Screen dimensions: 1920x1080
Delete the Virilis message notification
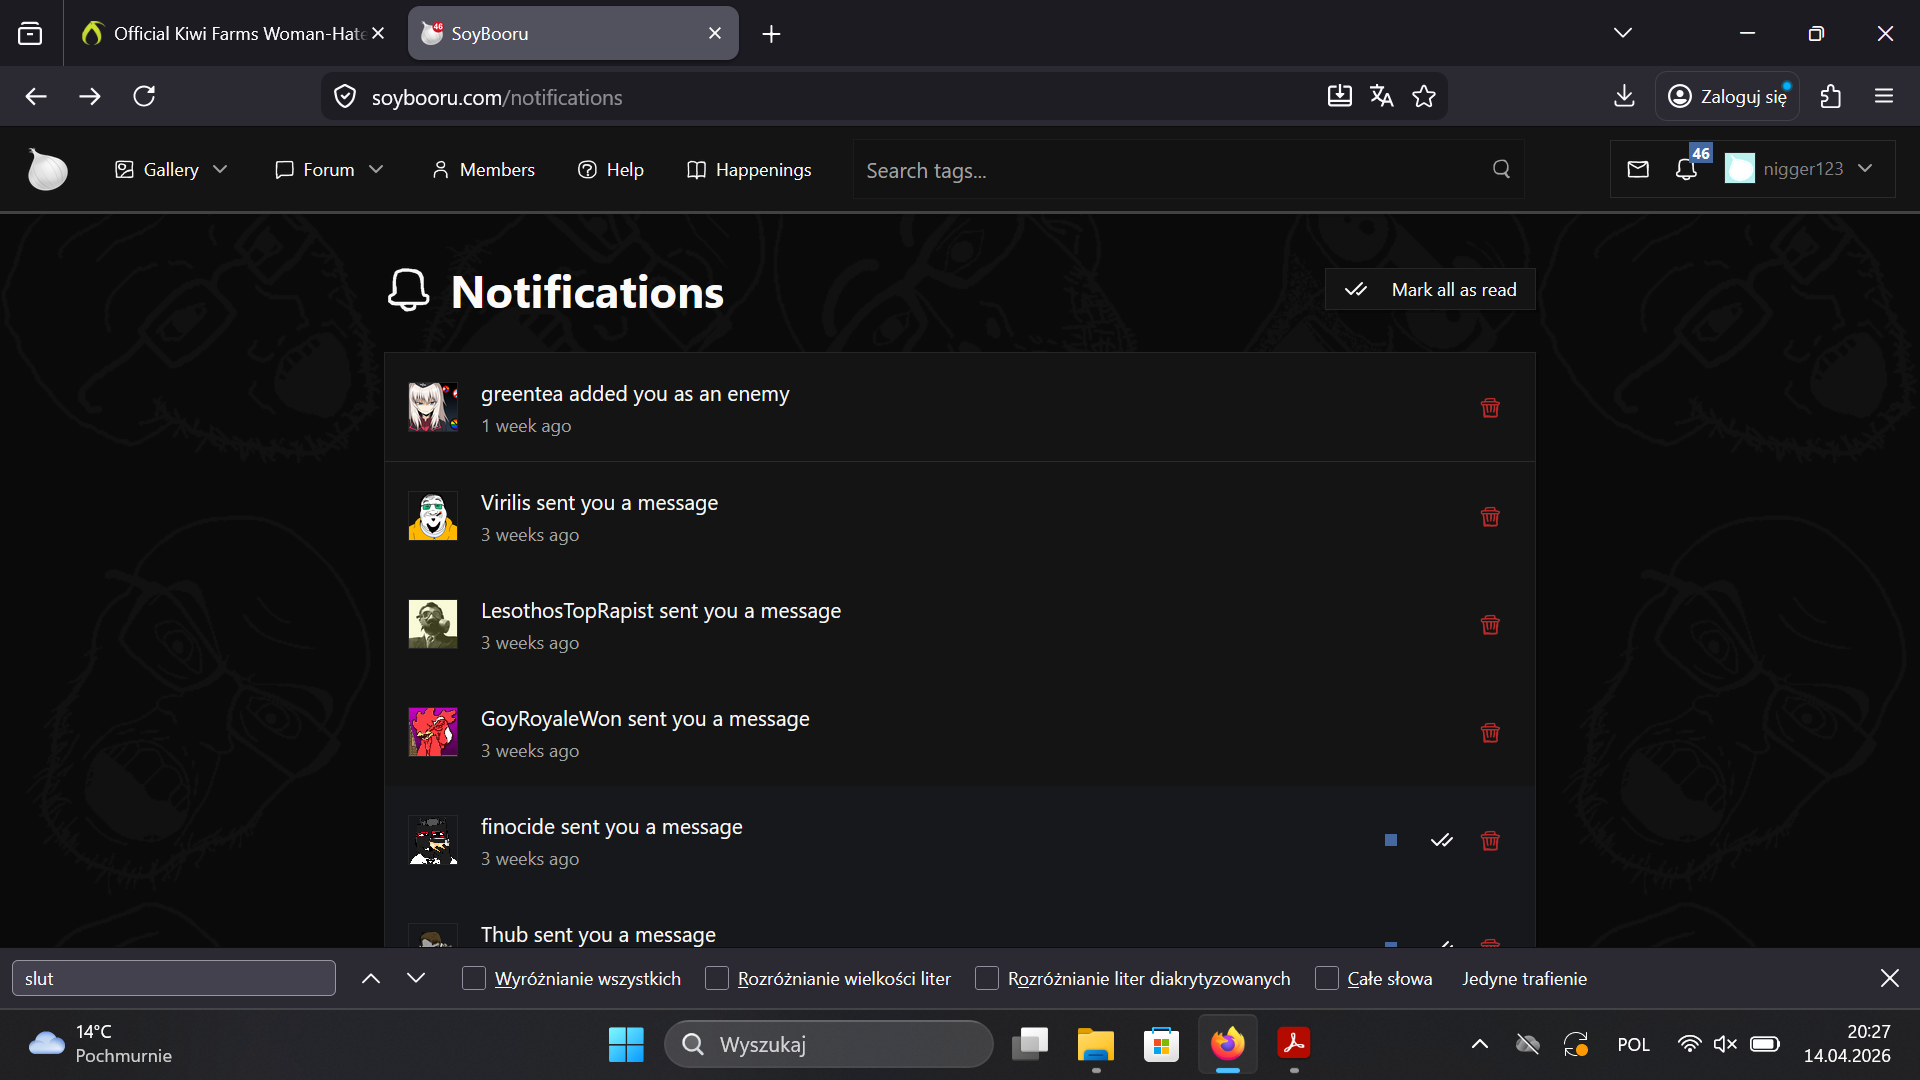point(1490,517)
